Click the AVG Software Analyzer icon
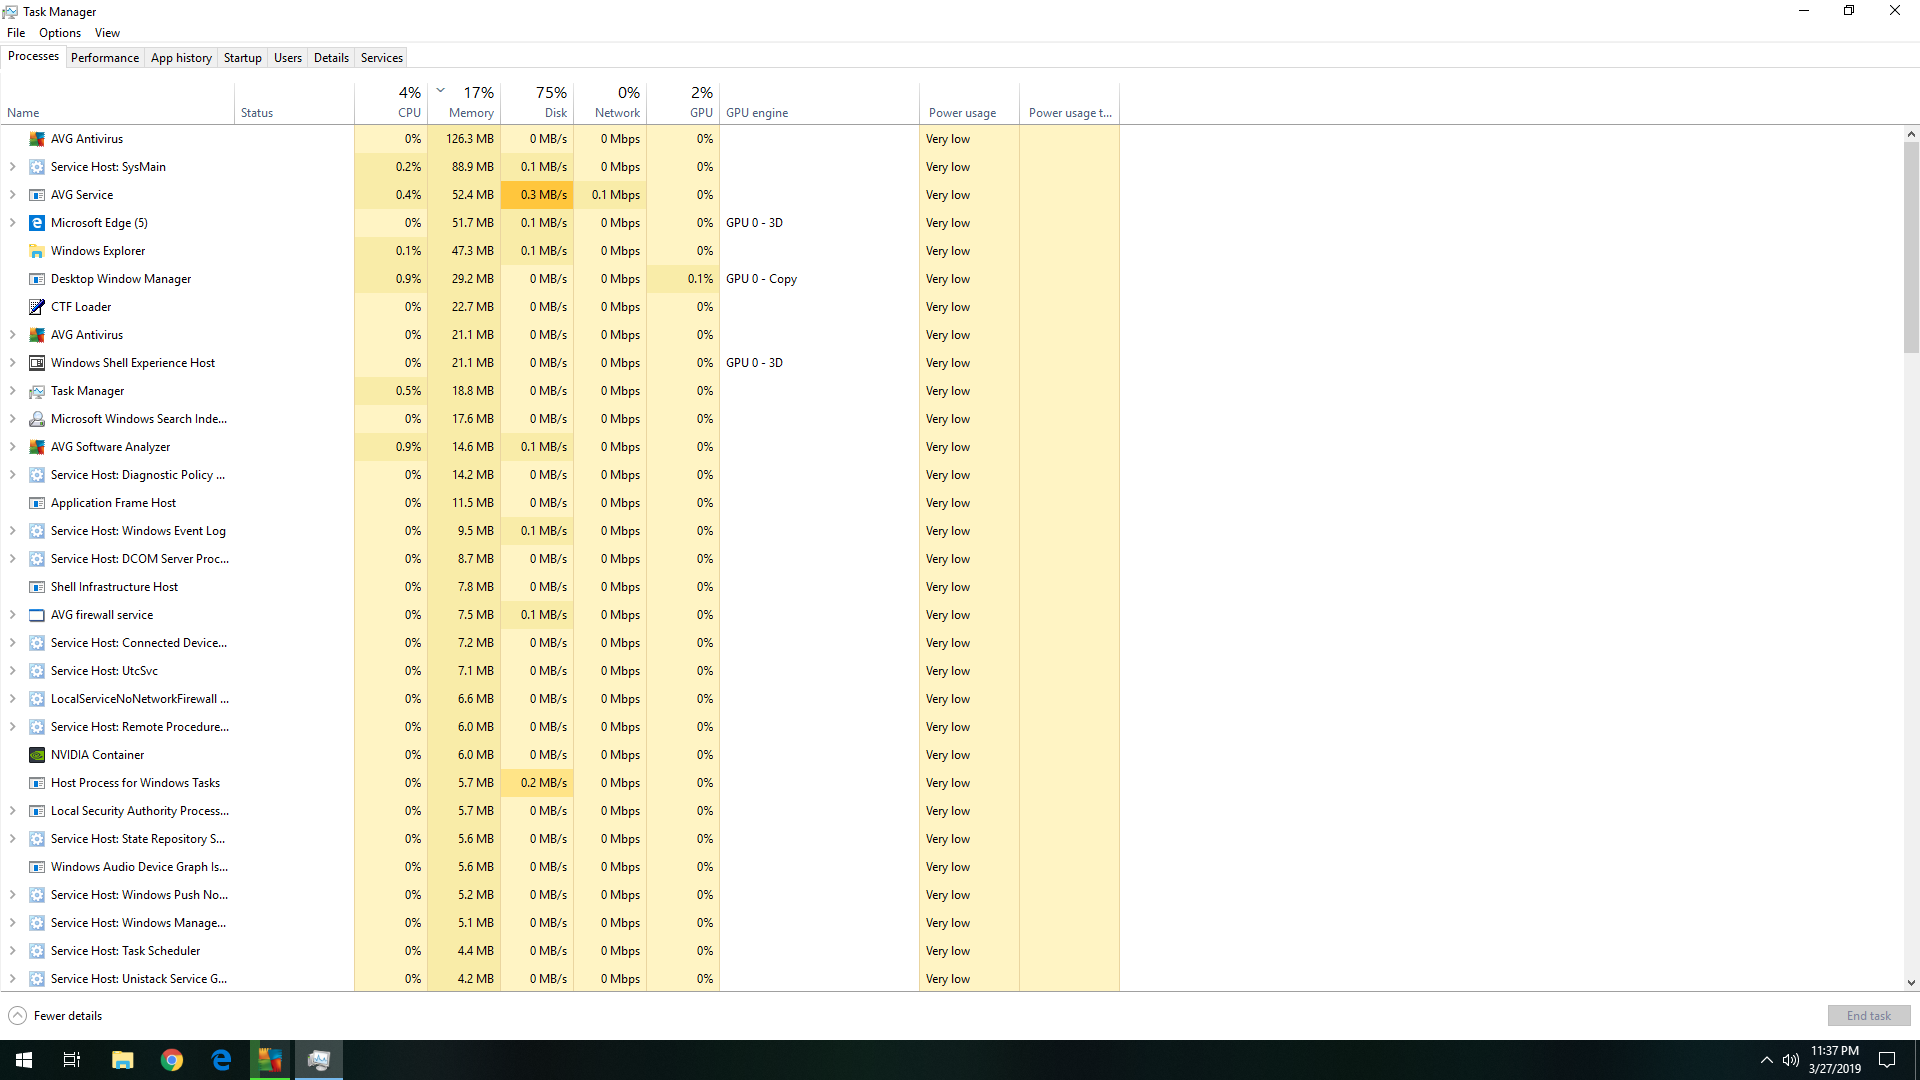The height and width of the screenshot is (1080, 1920). pos(36,446)
